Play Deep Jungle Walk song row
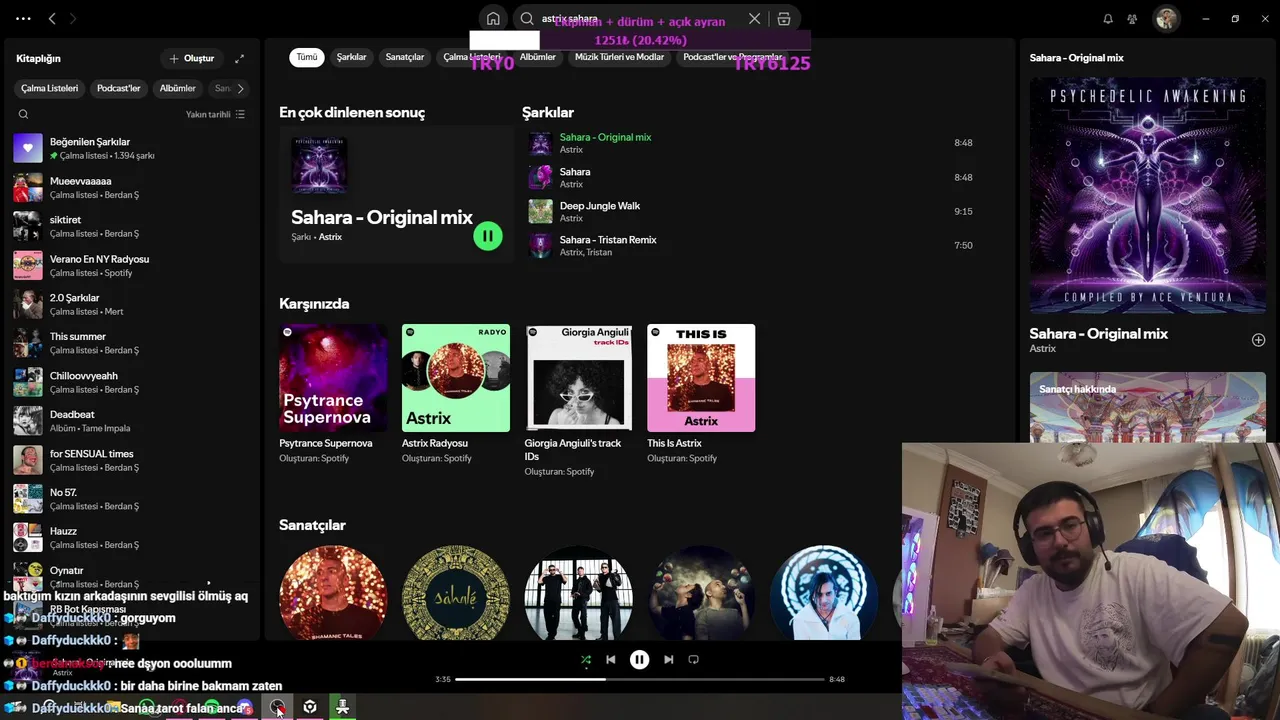Viewport: 1280px width, 720px height. [752, 211]
